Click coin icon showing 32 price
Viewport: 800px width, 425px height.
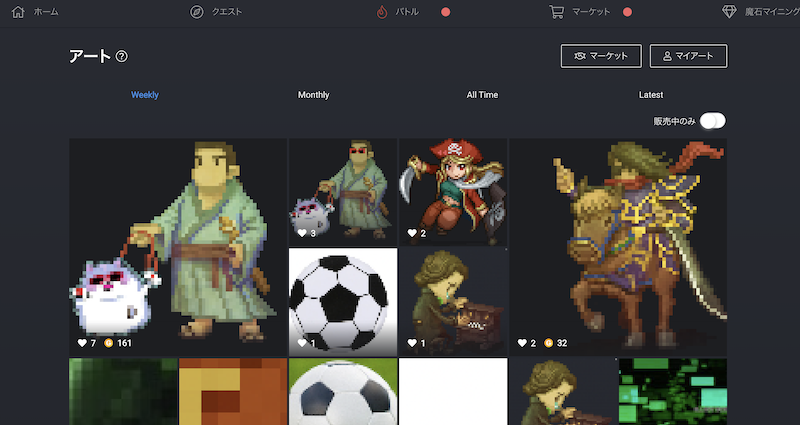pos(548,343)
